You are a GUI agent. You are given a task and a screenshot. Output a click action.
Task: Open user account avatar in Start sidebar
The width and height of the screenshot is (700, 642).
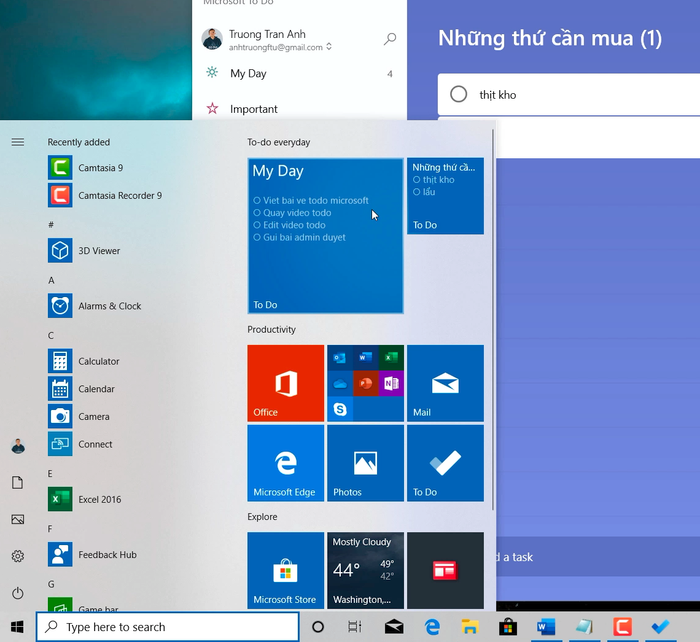click(x=18, y=446)
